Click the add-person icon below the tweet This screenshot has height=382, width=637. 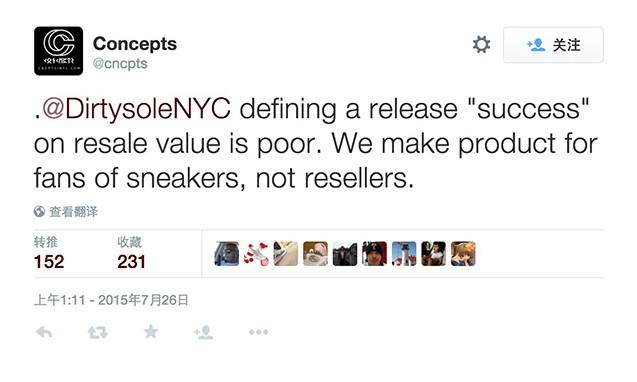(204, 332)
